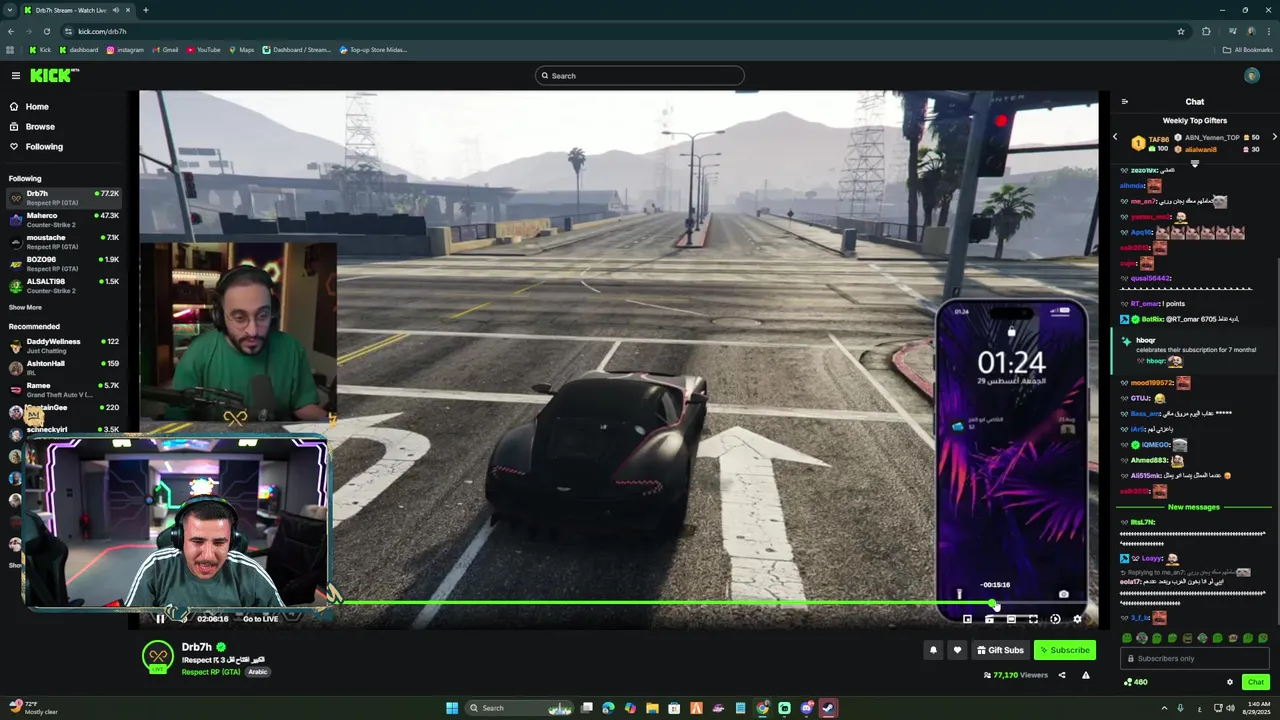The height and width of the screenshot is (720, 1280).
Task: Follow channel with the heart button
Action: [957, 650]
